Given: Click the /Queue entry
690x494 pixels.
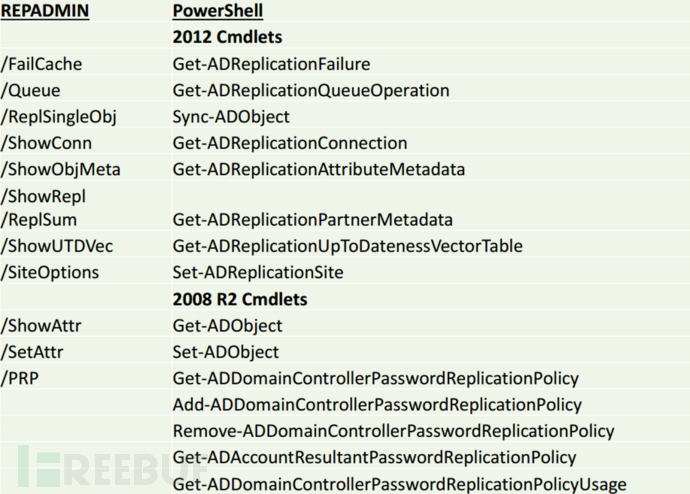Looking at the screenshot, I should pos(30,91).
